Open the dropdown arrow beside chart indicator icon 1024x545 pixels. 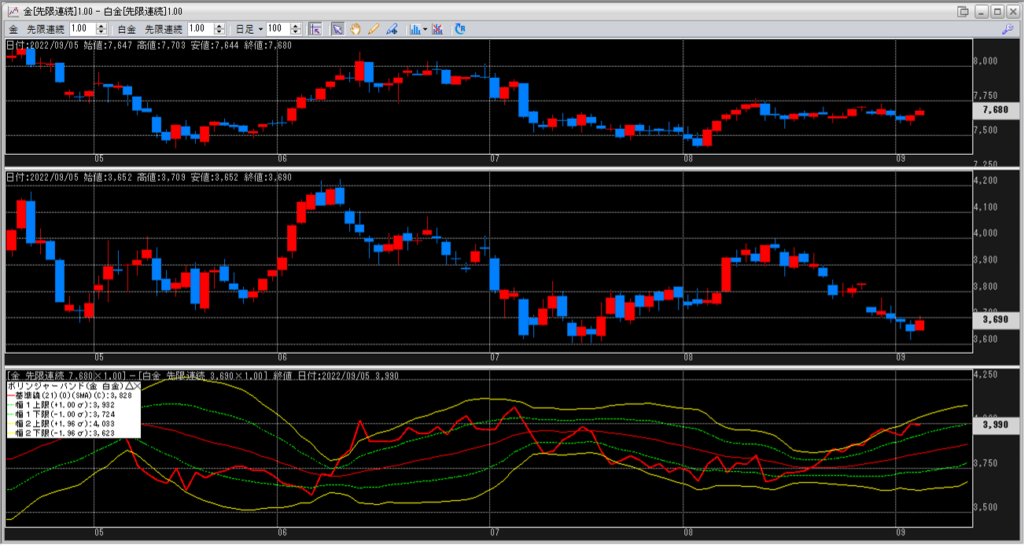click(424, 29)
